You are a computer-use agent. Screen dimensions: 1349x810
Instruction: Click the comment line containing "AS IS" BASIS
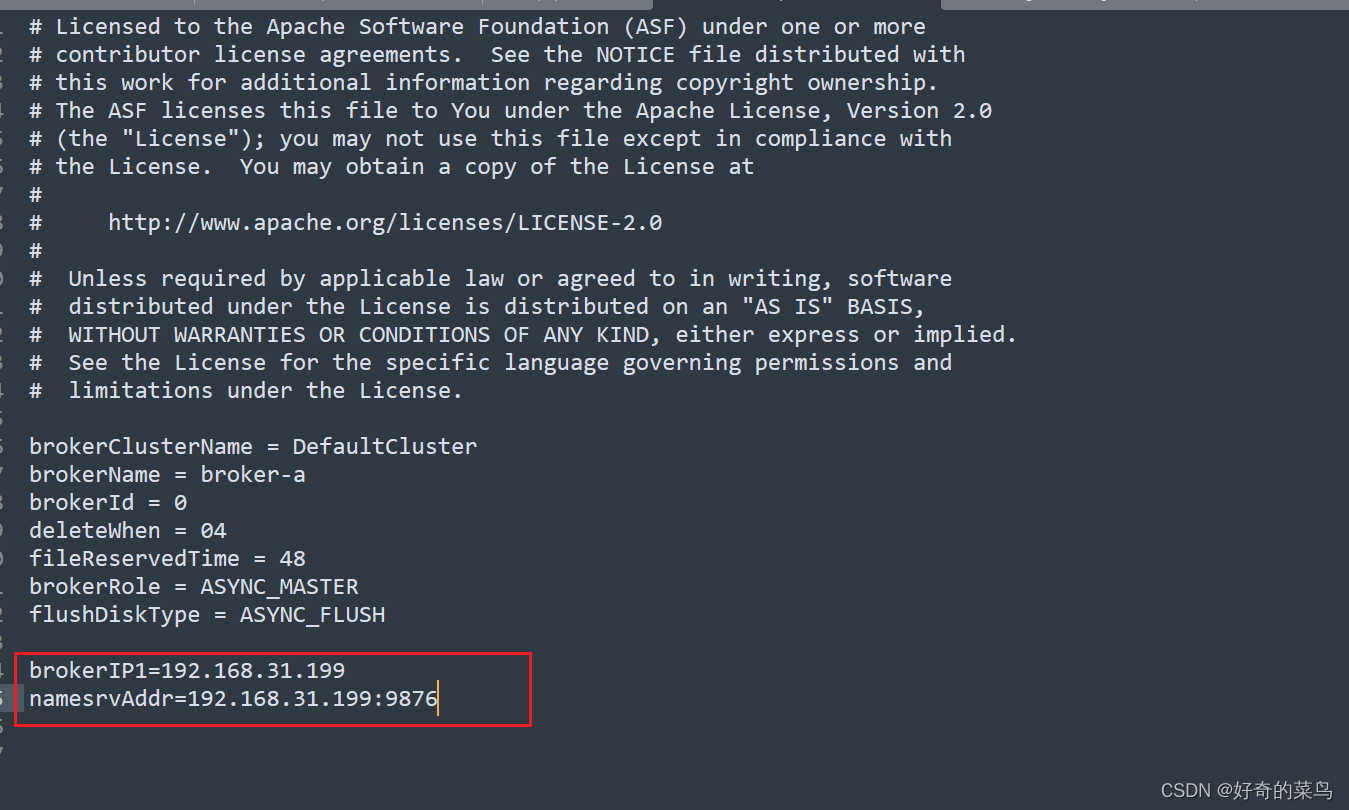coord(477,306)
